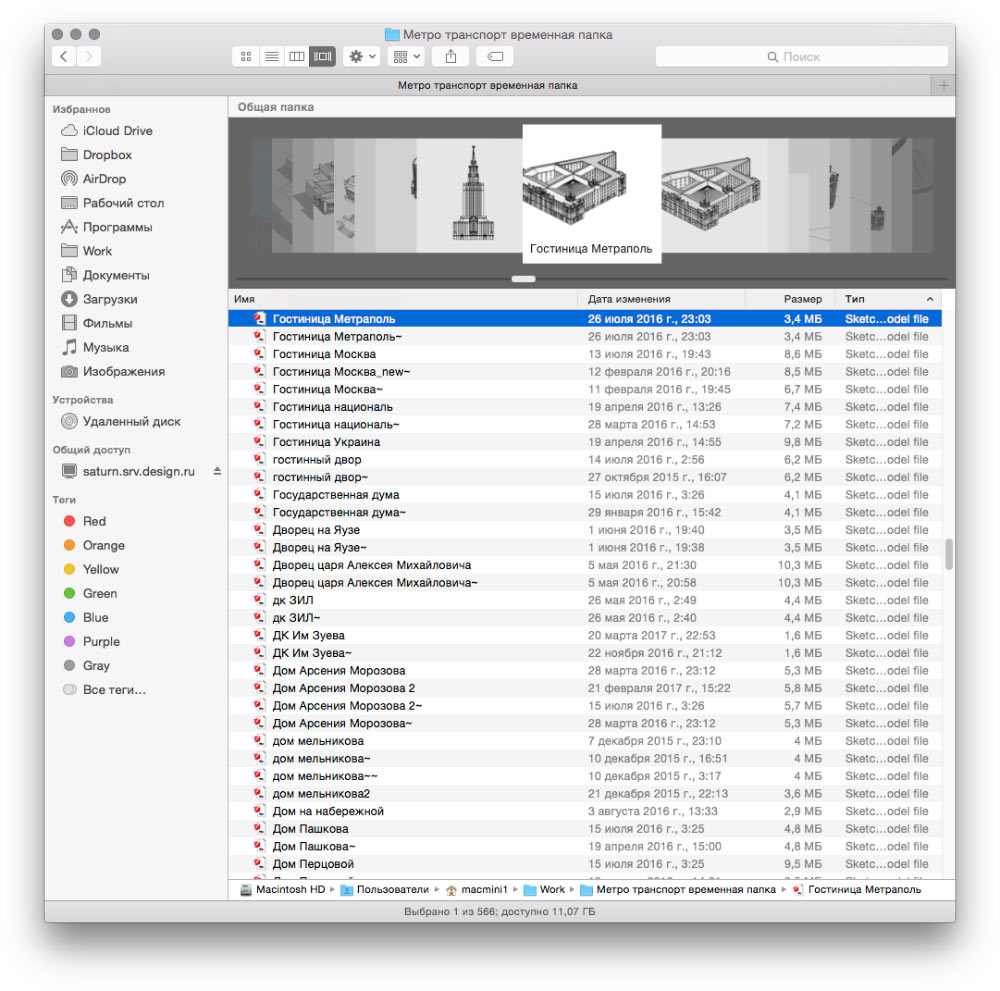Screen dimensions: 1000x991
Task: Switch to list view in toolbar
Action: (x=271, y=57)
